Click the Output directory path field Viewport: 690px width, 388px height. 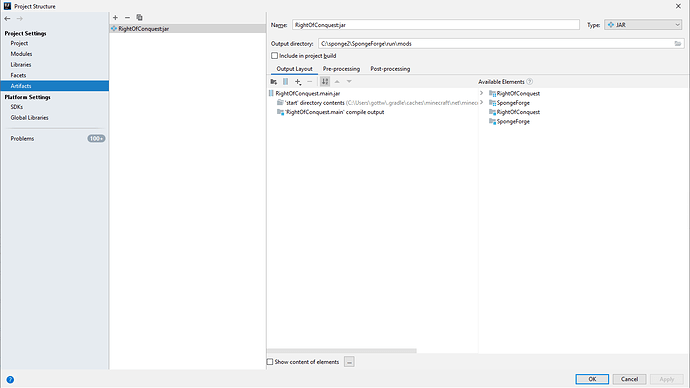495,44
